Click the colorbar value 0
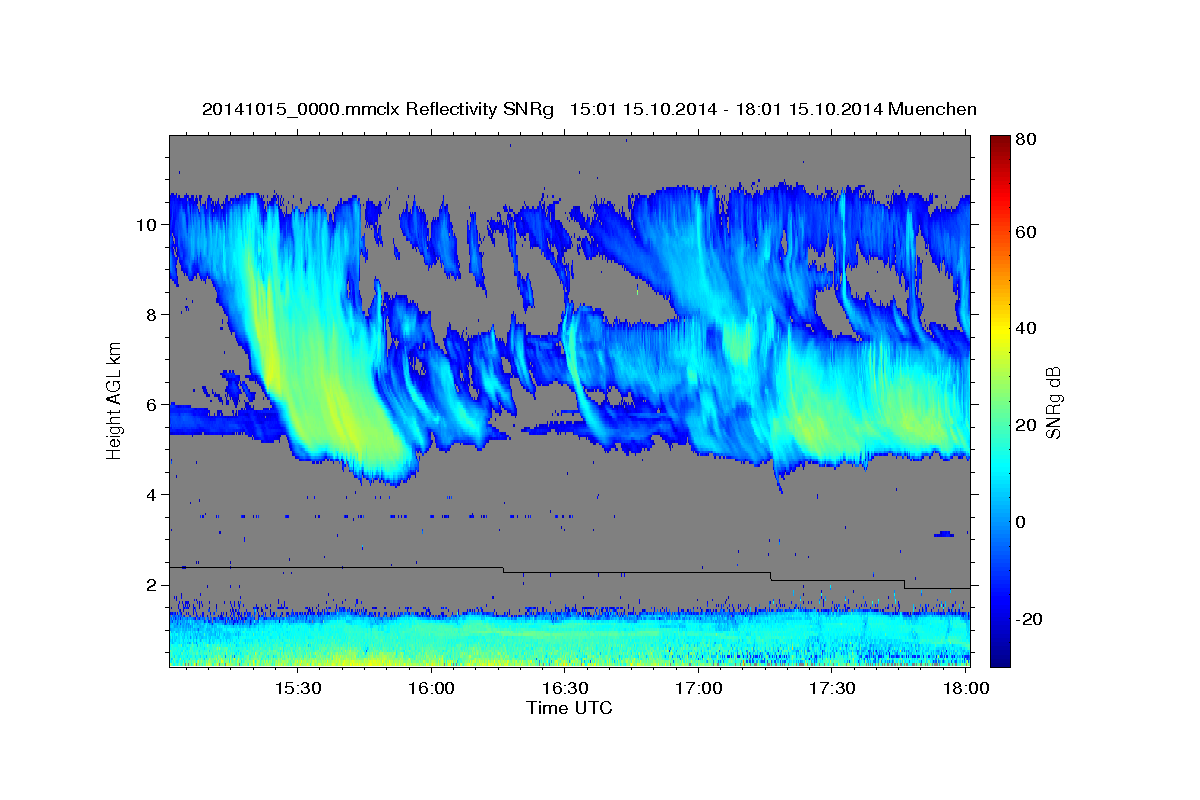 pyautogui.click(x=1021, y=522)
